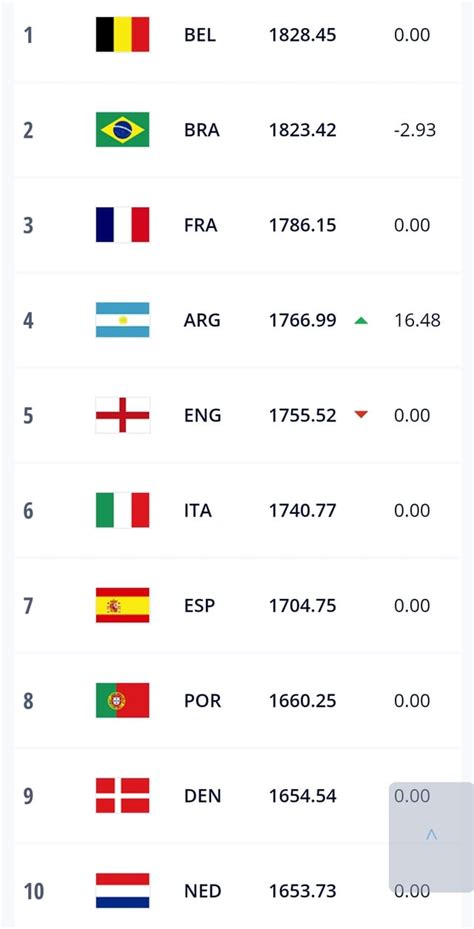Click the Denmark flag icon
The image size is (474, 929).
(x=123, y=796)
